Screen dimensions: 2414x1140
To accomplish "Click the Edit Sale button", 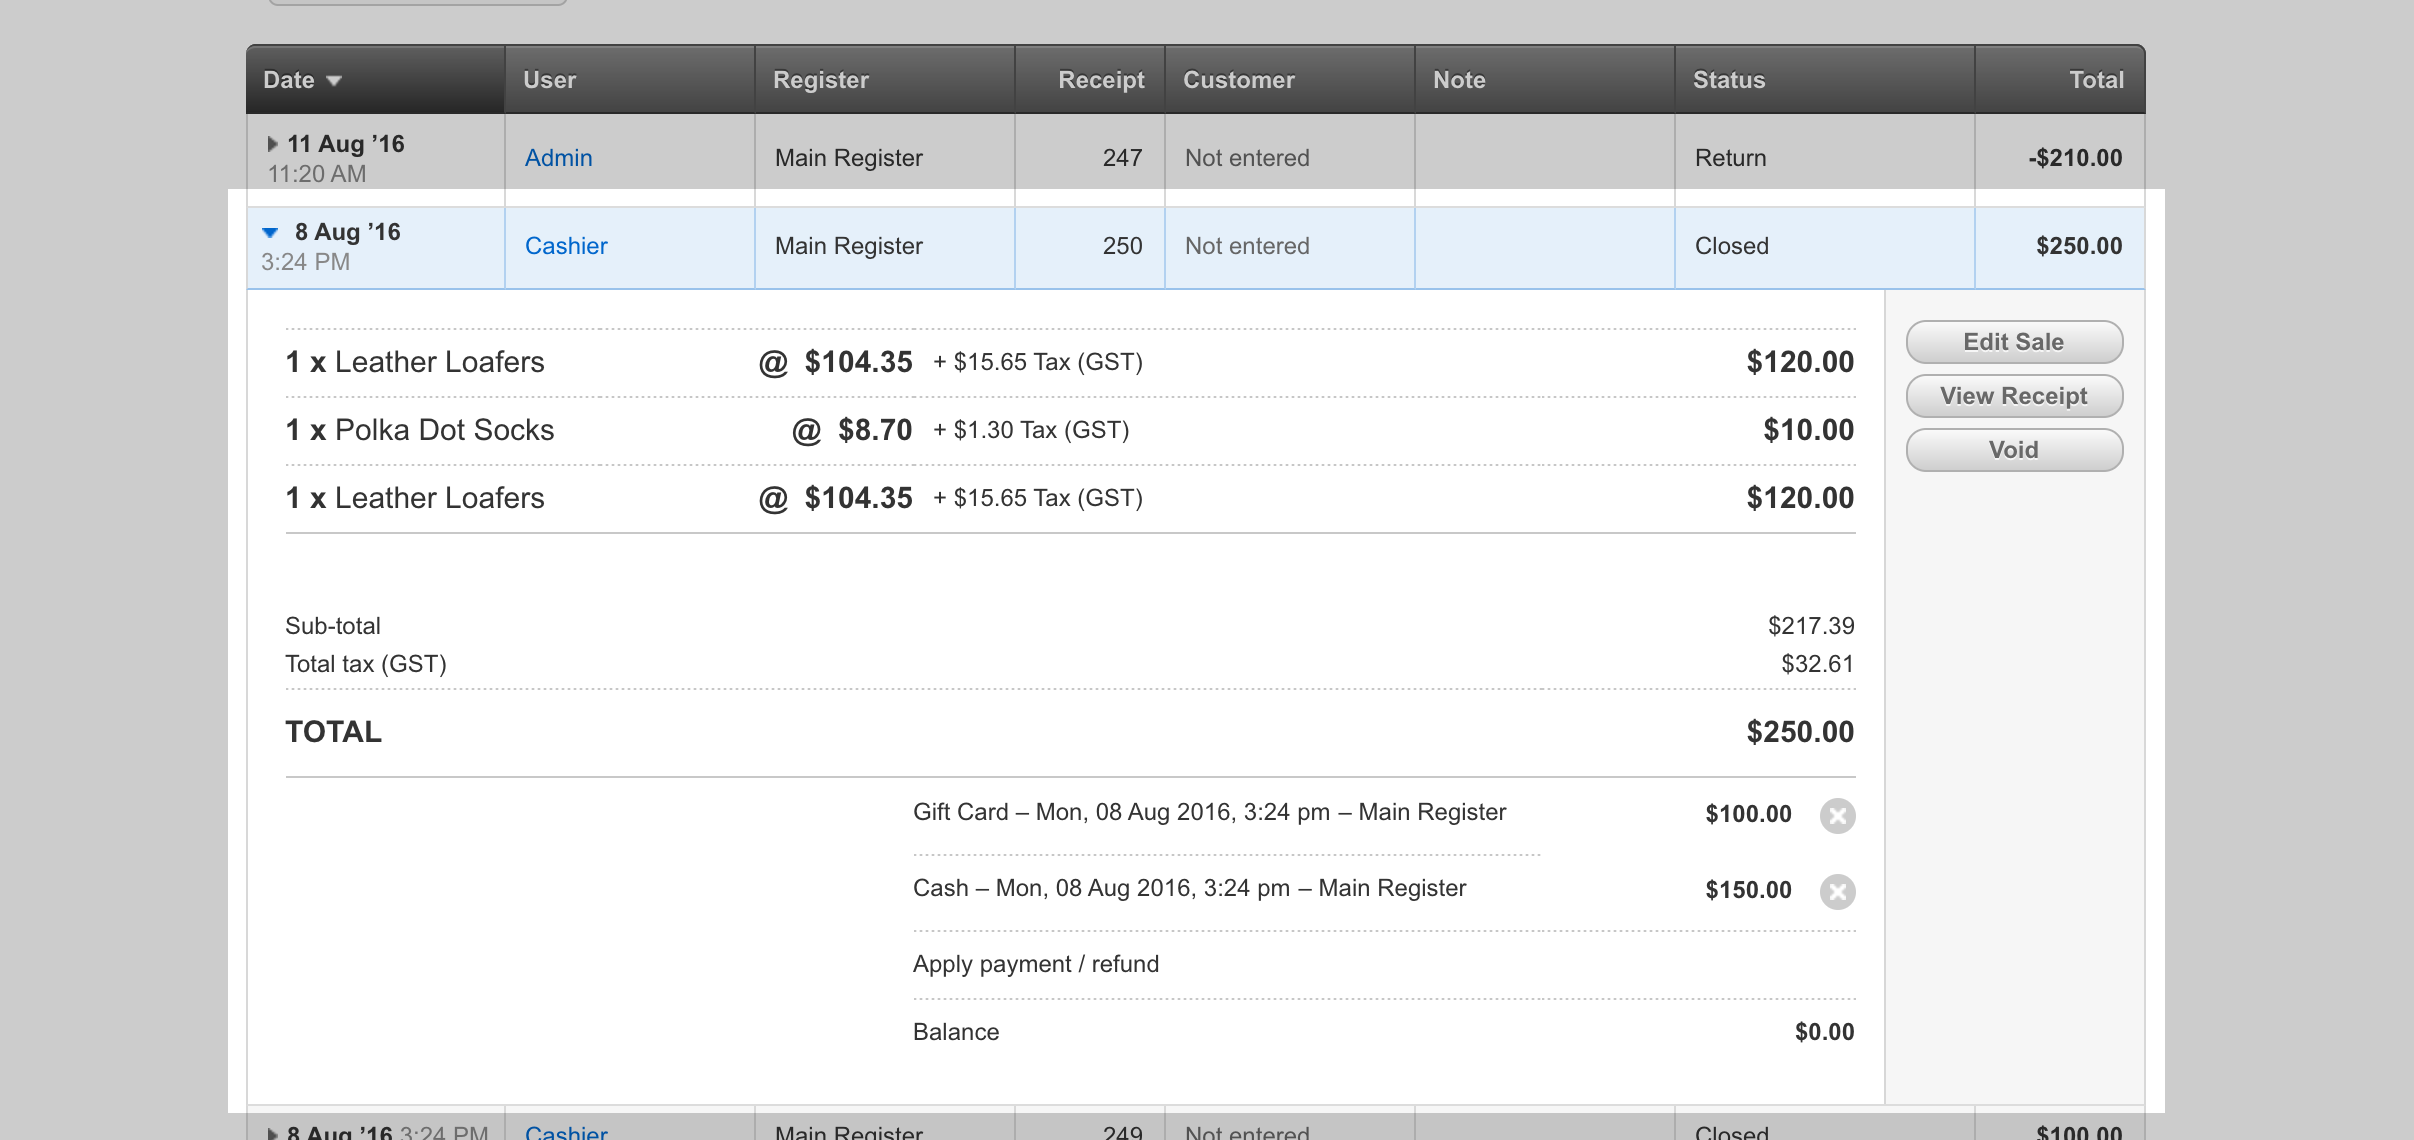I will [x=2013, y=342].
